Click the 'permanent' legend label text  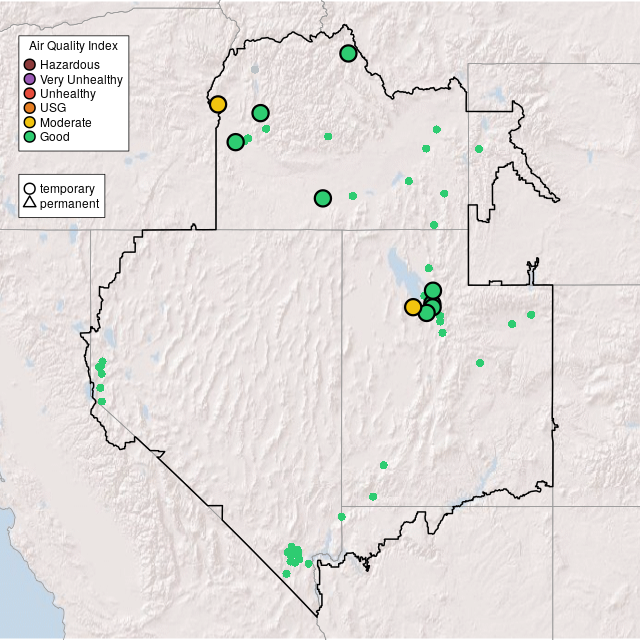69,203
